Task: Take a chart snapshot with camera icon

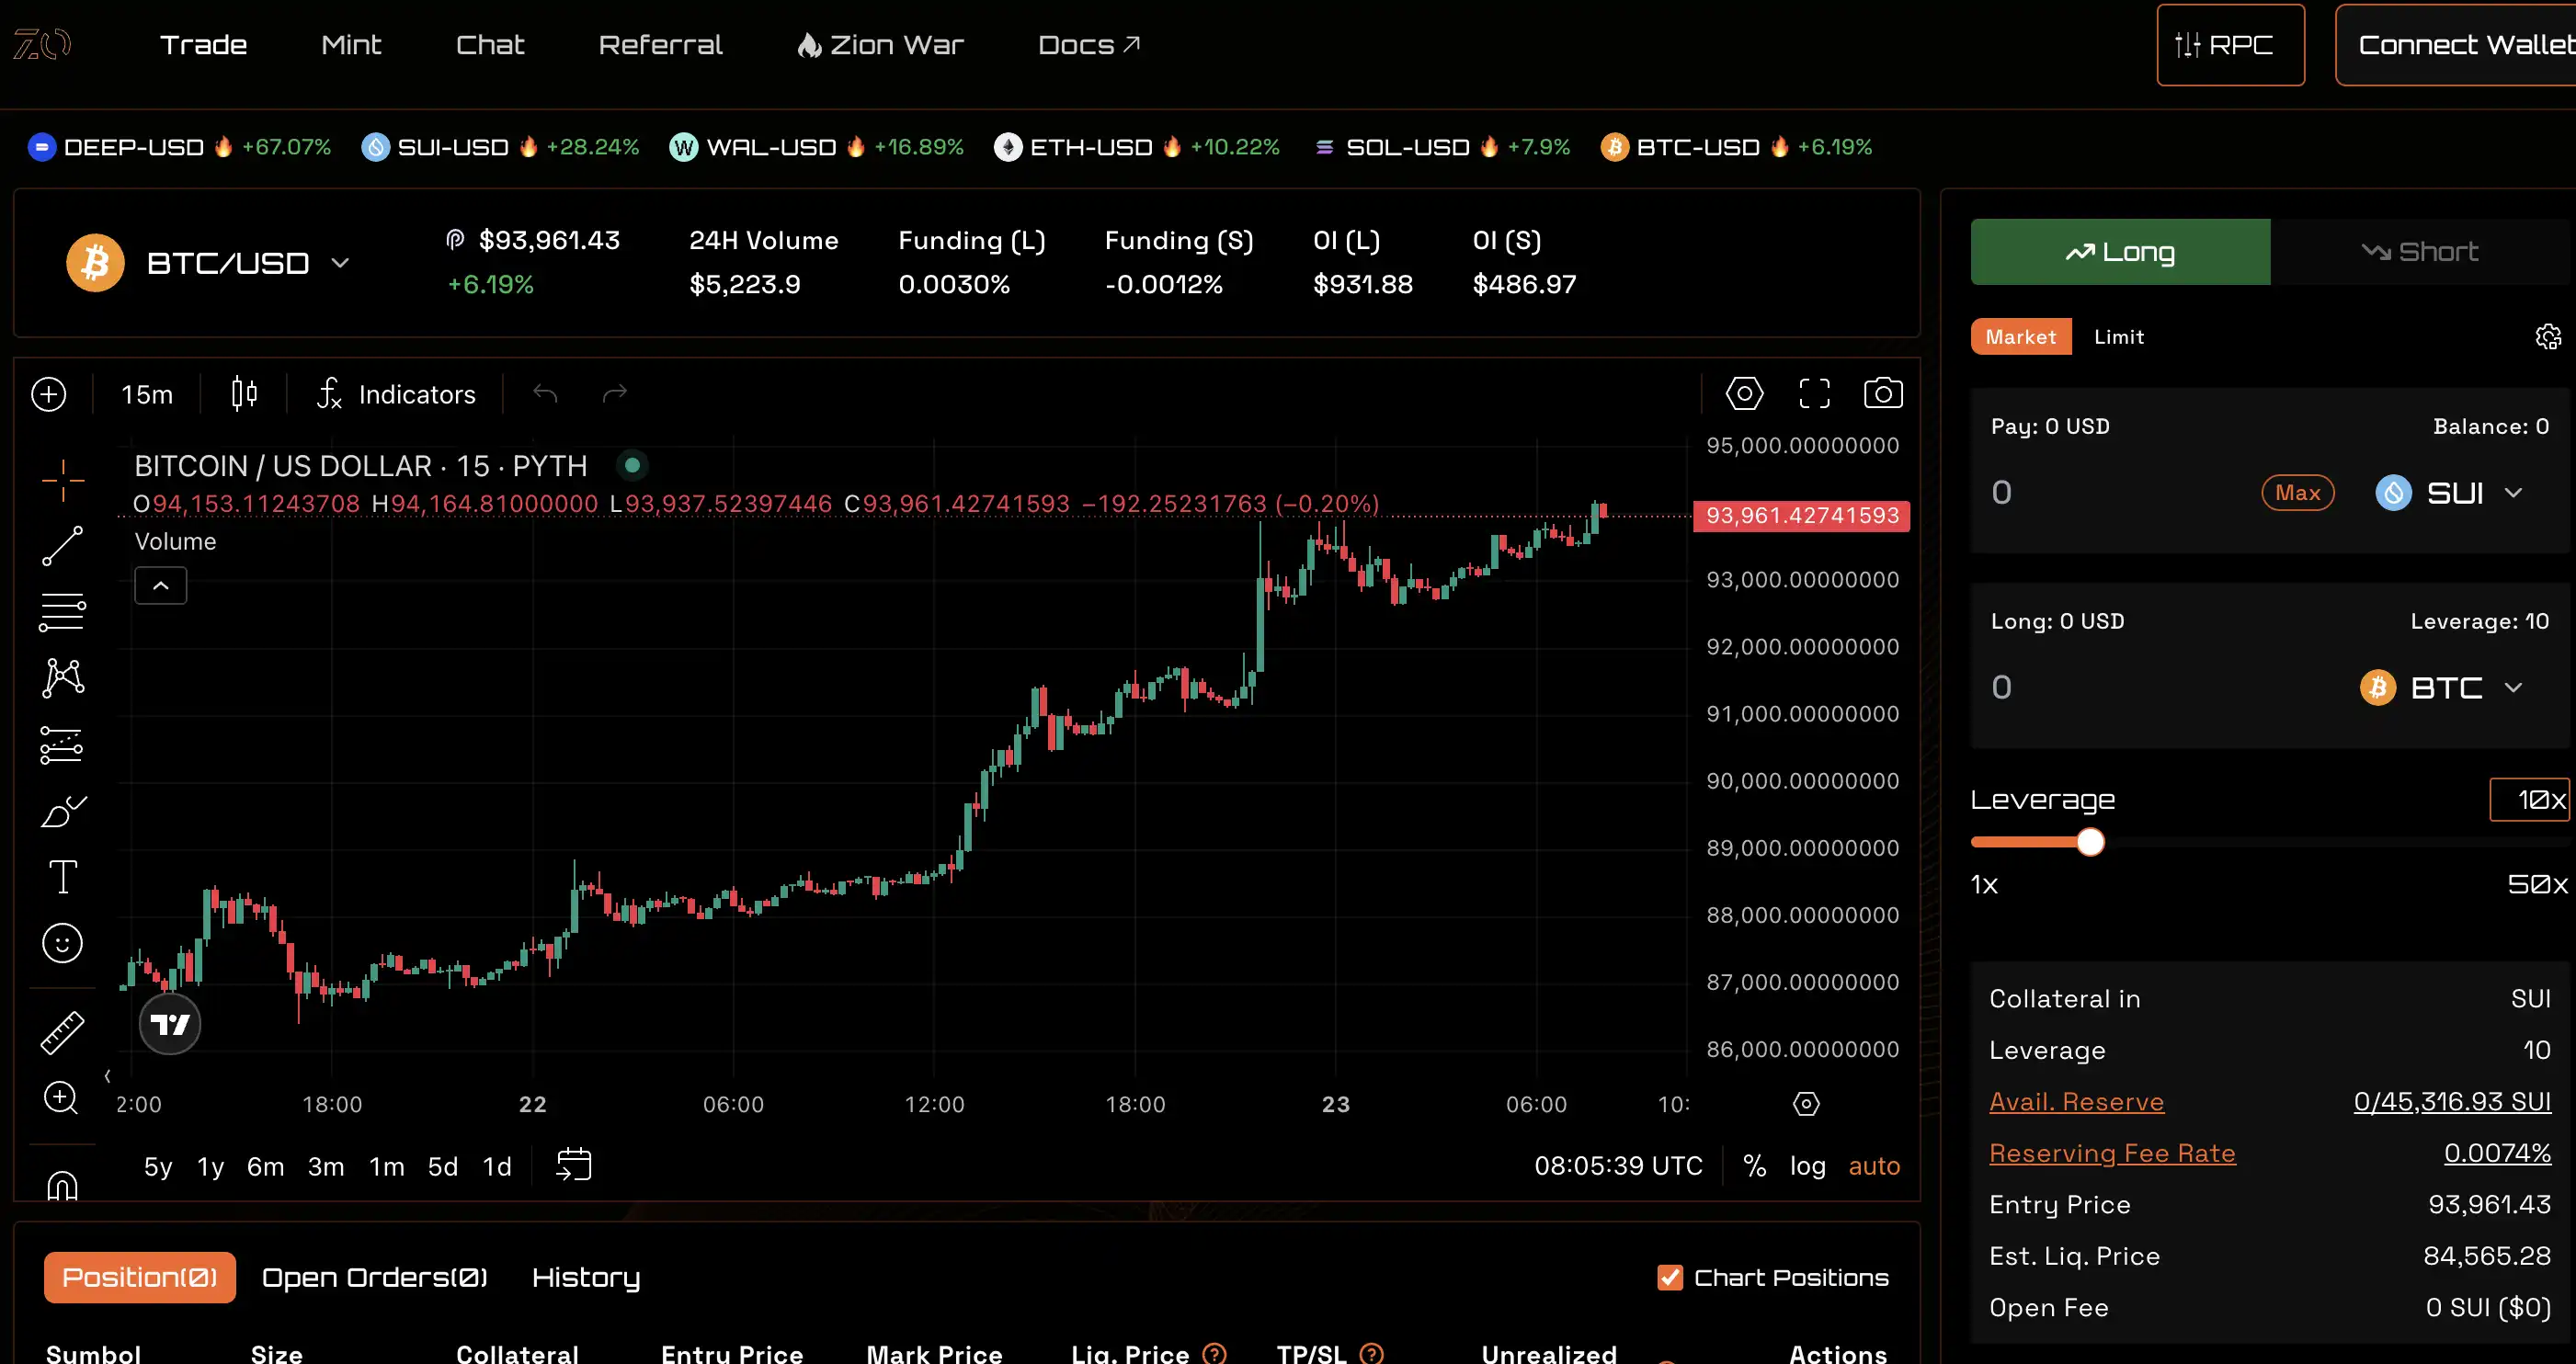Action: [1882, 394]
